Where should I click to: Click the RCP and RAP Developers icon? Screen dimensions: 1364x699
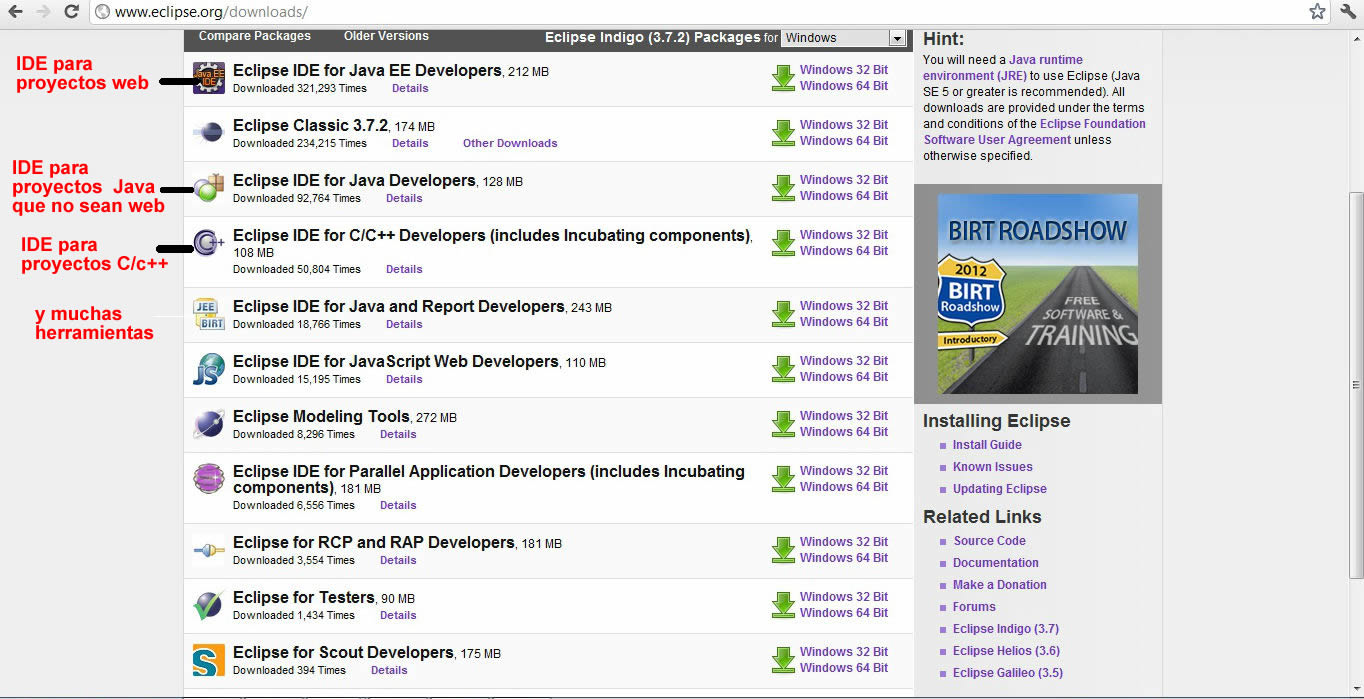pyautogui.click(x=208, y=550)
